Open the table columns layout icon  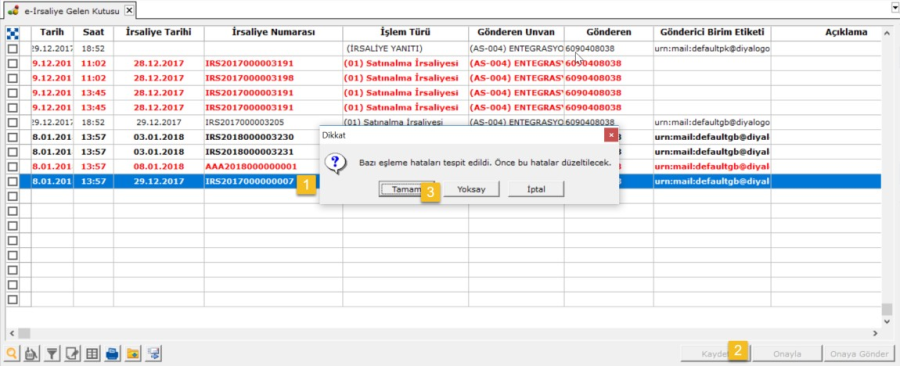point(92,354)
